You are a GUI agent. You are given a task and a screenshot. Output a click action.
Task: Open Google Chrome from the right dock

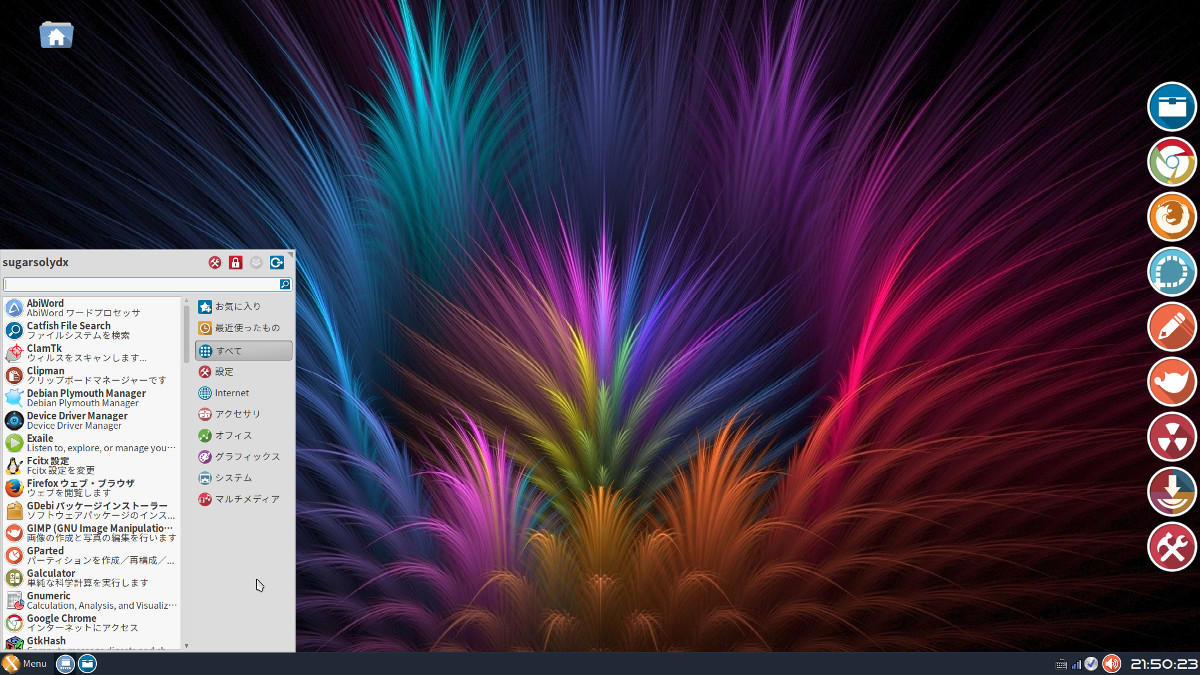click(x=1172, y=162)
